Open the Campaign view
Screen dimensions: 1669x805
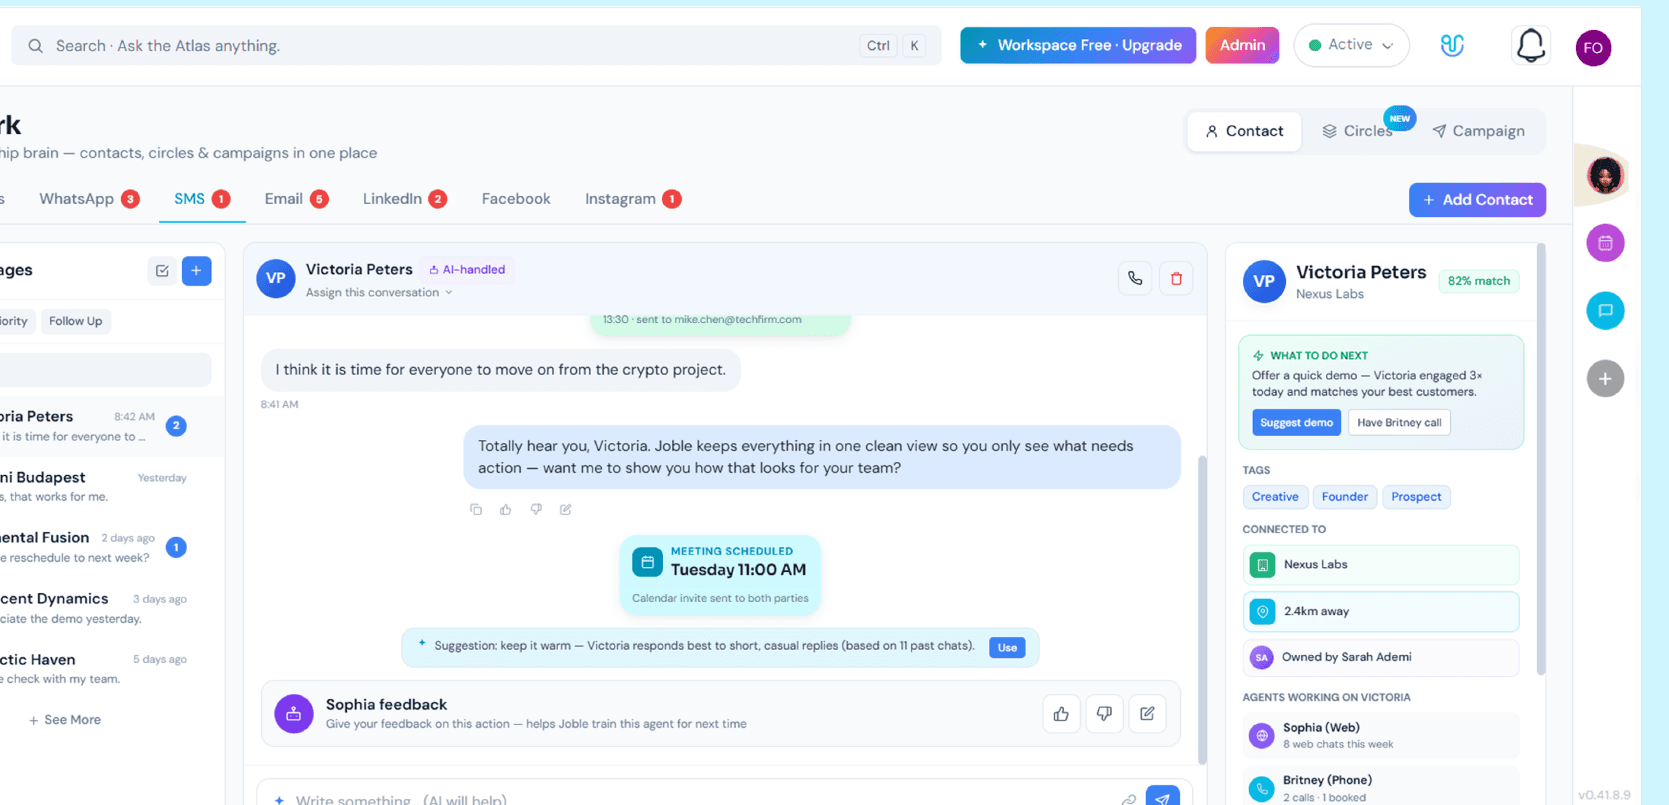click(x=1478, y=131)
